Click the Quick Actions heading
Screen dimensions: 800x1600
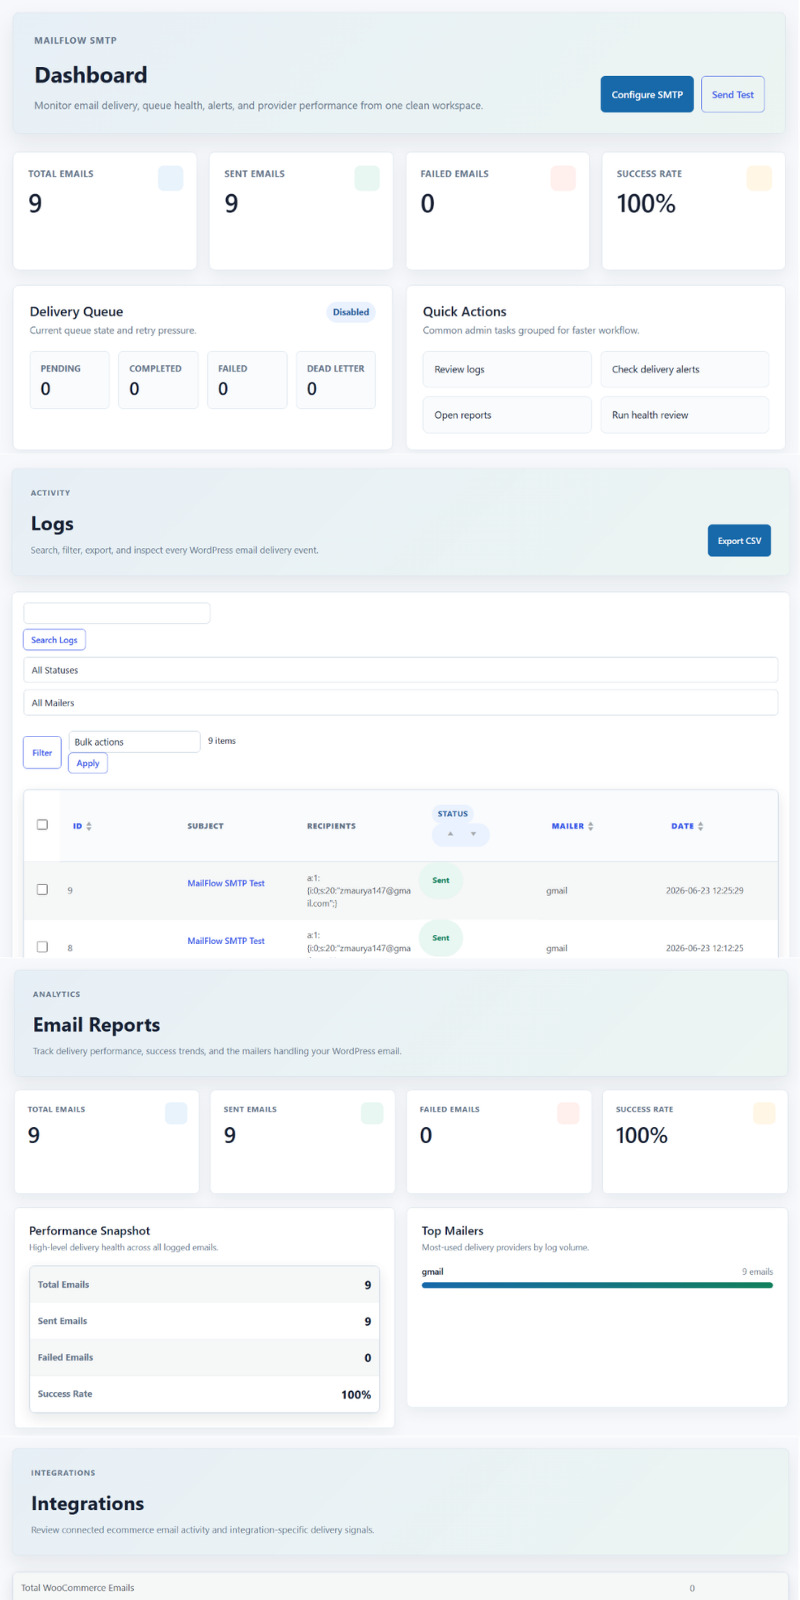point(464,312)
